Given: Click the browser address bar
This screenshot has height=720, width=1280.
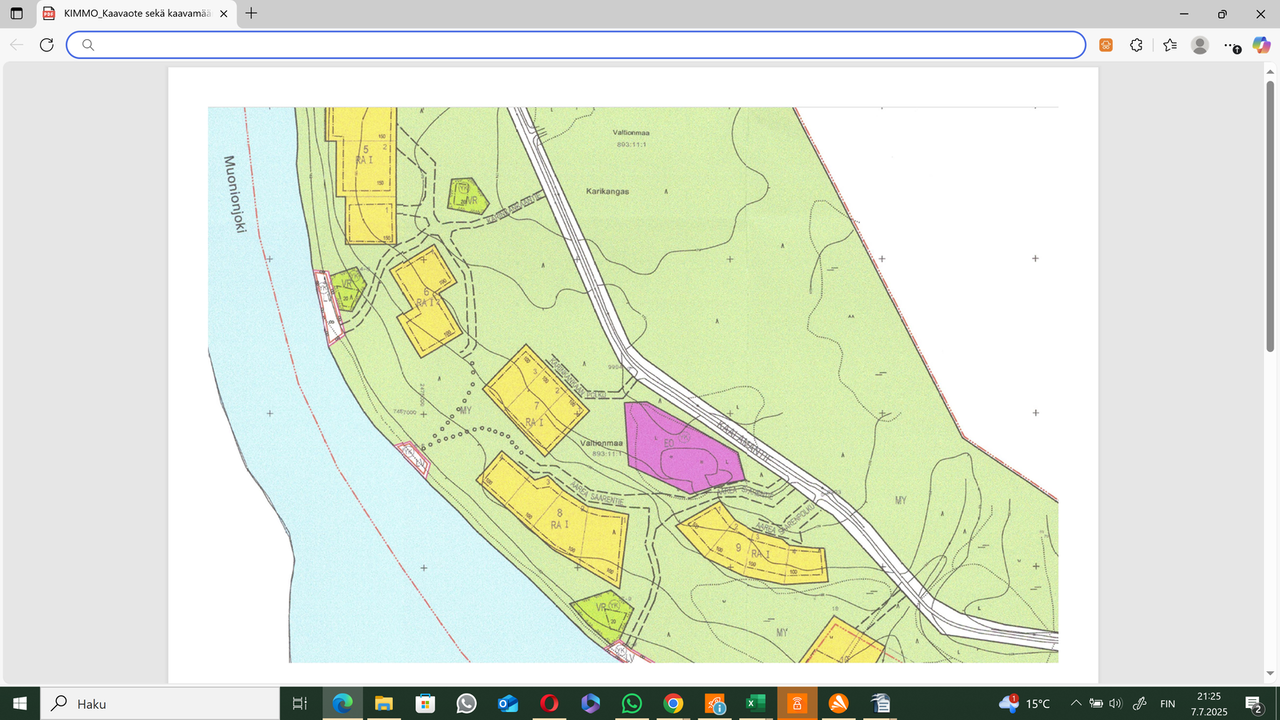Looking at the screenshot, I should coord(576,45).
